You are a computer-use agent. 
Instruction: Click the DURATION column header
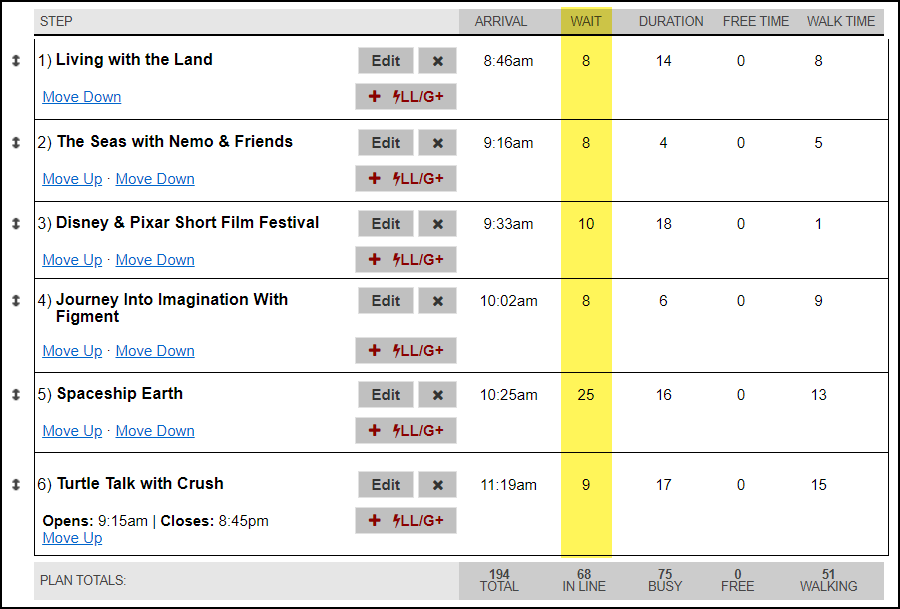(x=671, y=21)
